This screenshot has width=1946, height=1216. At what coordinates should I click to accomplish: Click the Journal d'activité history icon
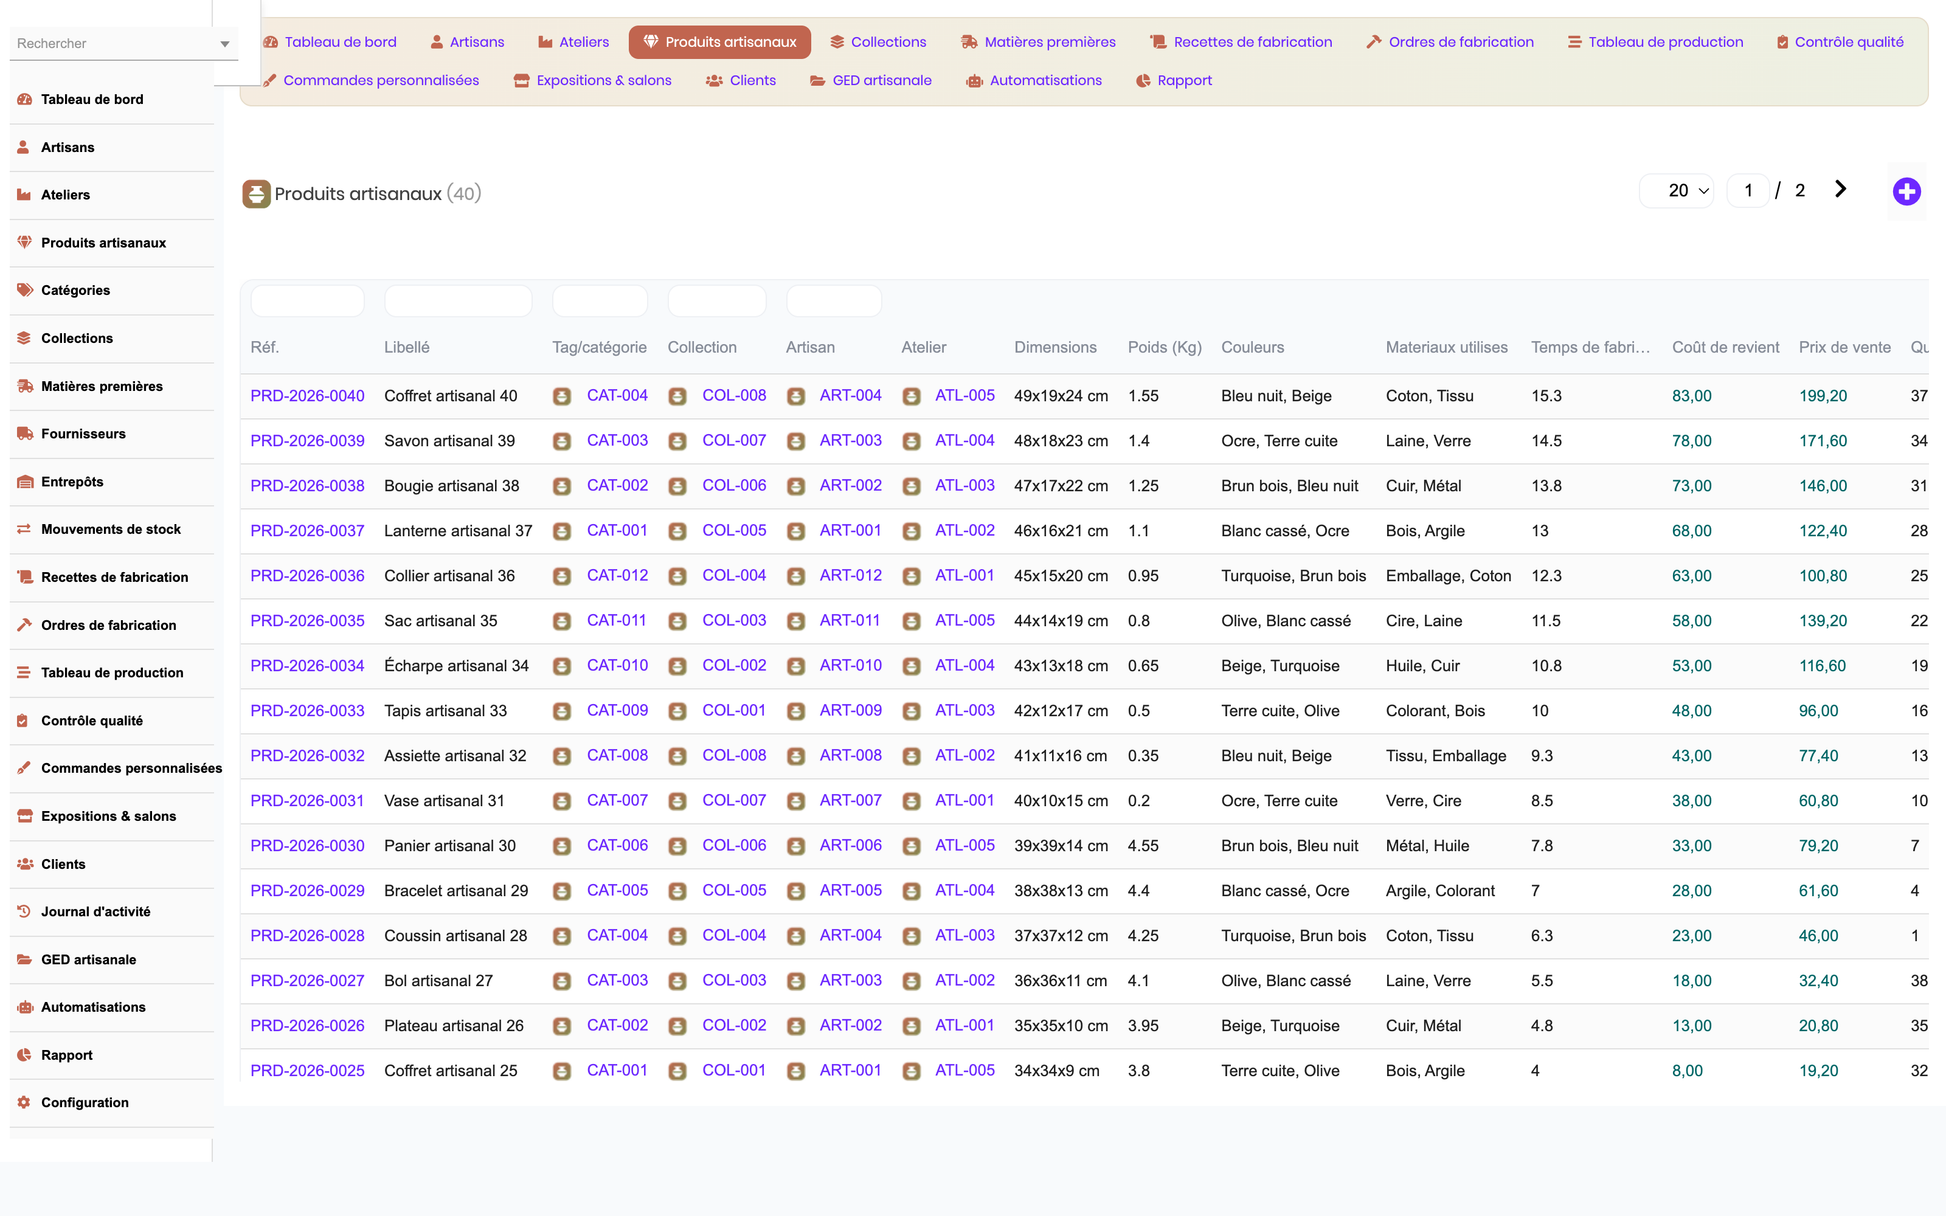tap(24, 911)
